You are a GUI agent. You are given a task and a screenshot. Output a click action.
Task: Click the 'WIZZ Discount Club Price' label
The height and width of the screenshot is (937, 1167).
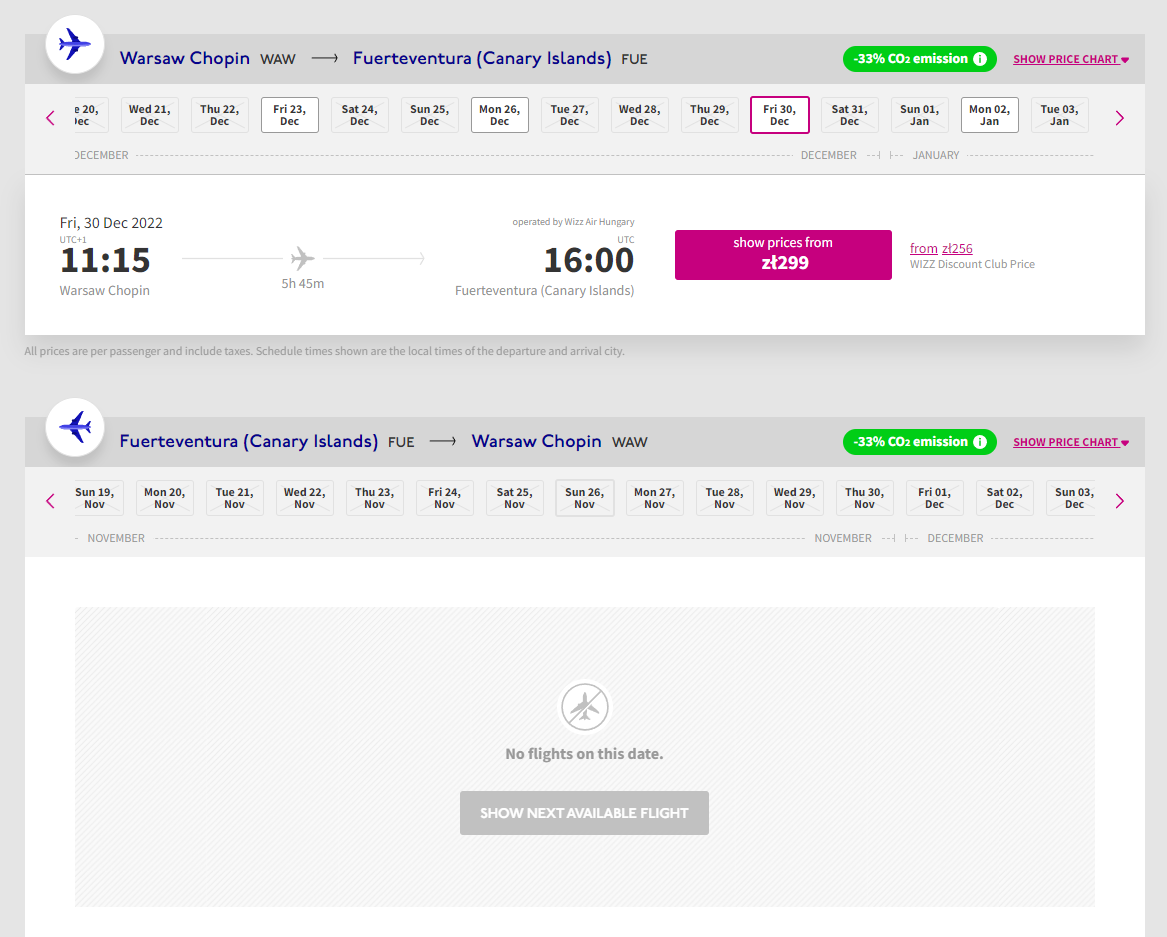[972, 264]
